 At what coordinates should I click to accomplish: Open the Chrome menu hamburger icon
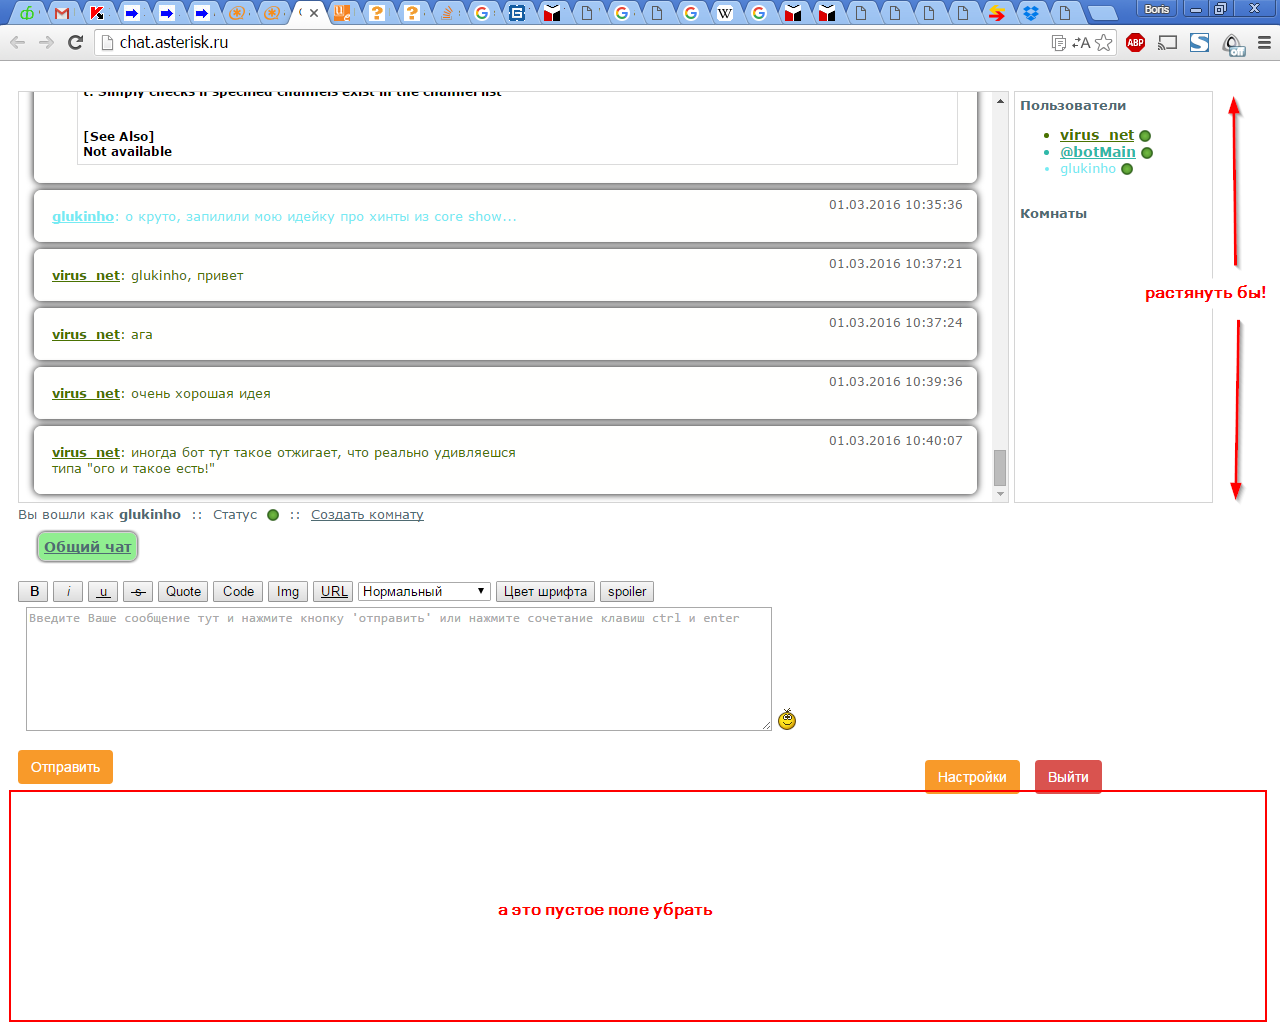pos(1264,42)
